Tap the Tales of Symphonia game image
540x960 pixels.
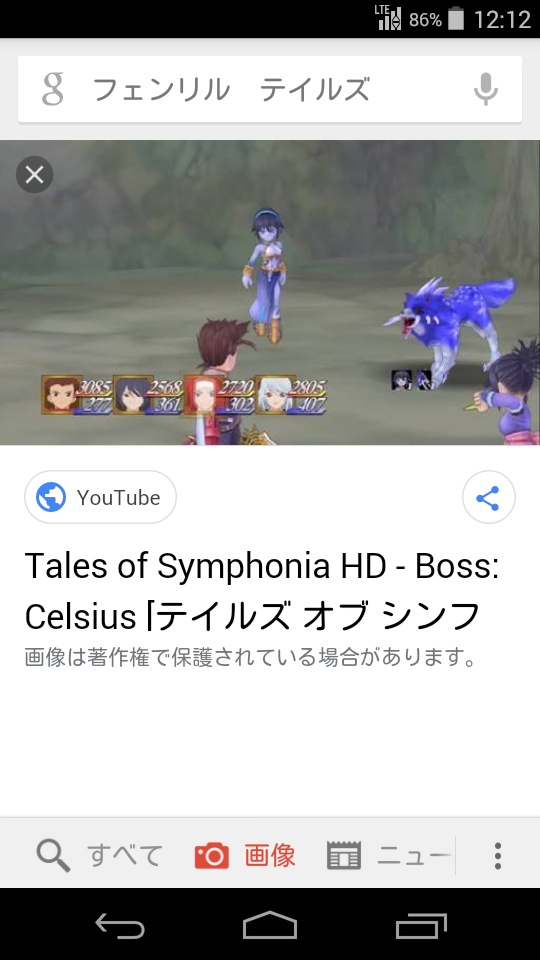coord(270,293)
